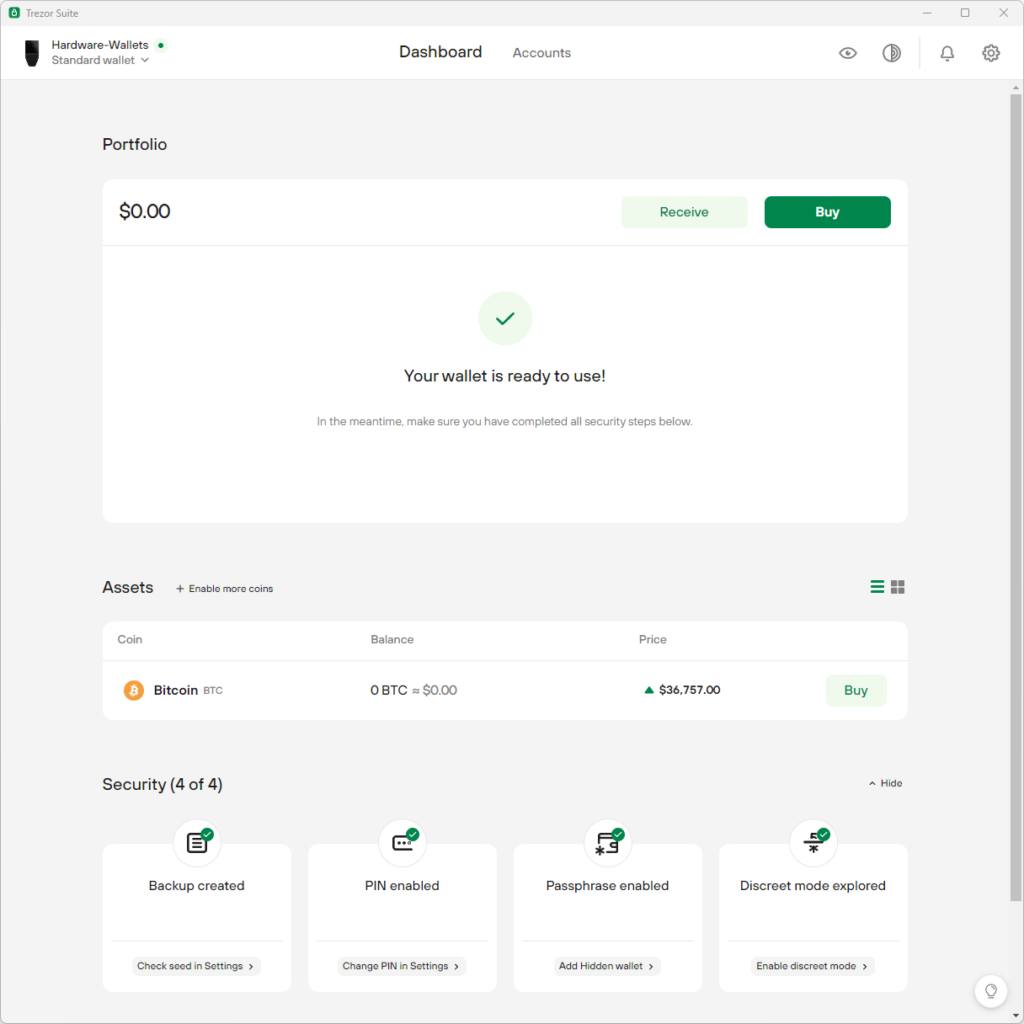
Task: Switch to the Dashboard tab
Action: click(x=440, y=52)
